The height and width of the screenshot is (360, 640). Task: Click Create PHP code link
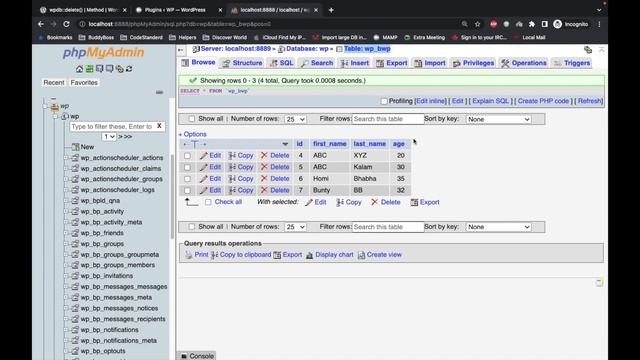tap(543, 101)
